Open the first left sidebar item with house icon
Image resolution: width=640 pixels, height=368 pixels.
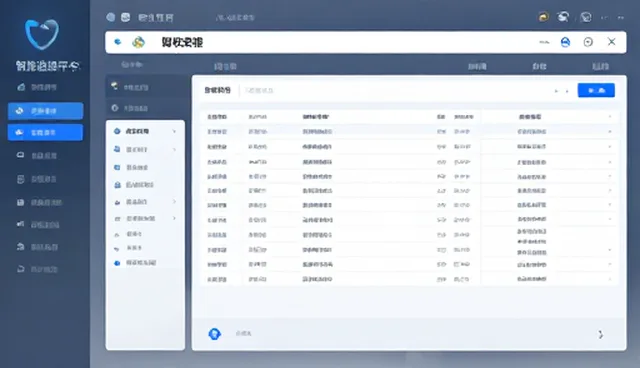[38, 87]
